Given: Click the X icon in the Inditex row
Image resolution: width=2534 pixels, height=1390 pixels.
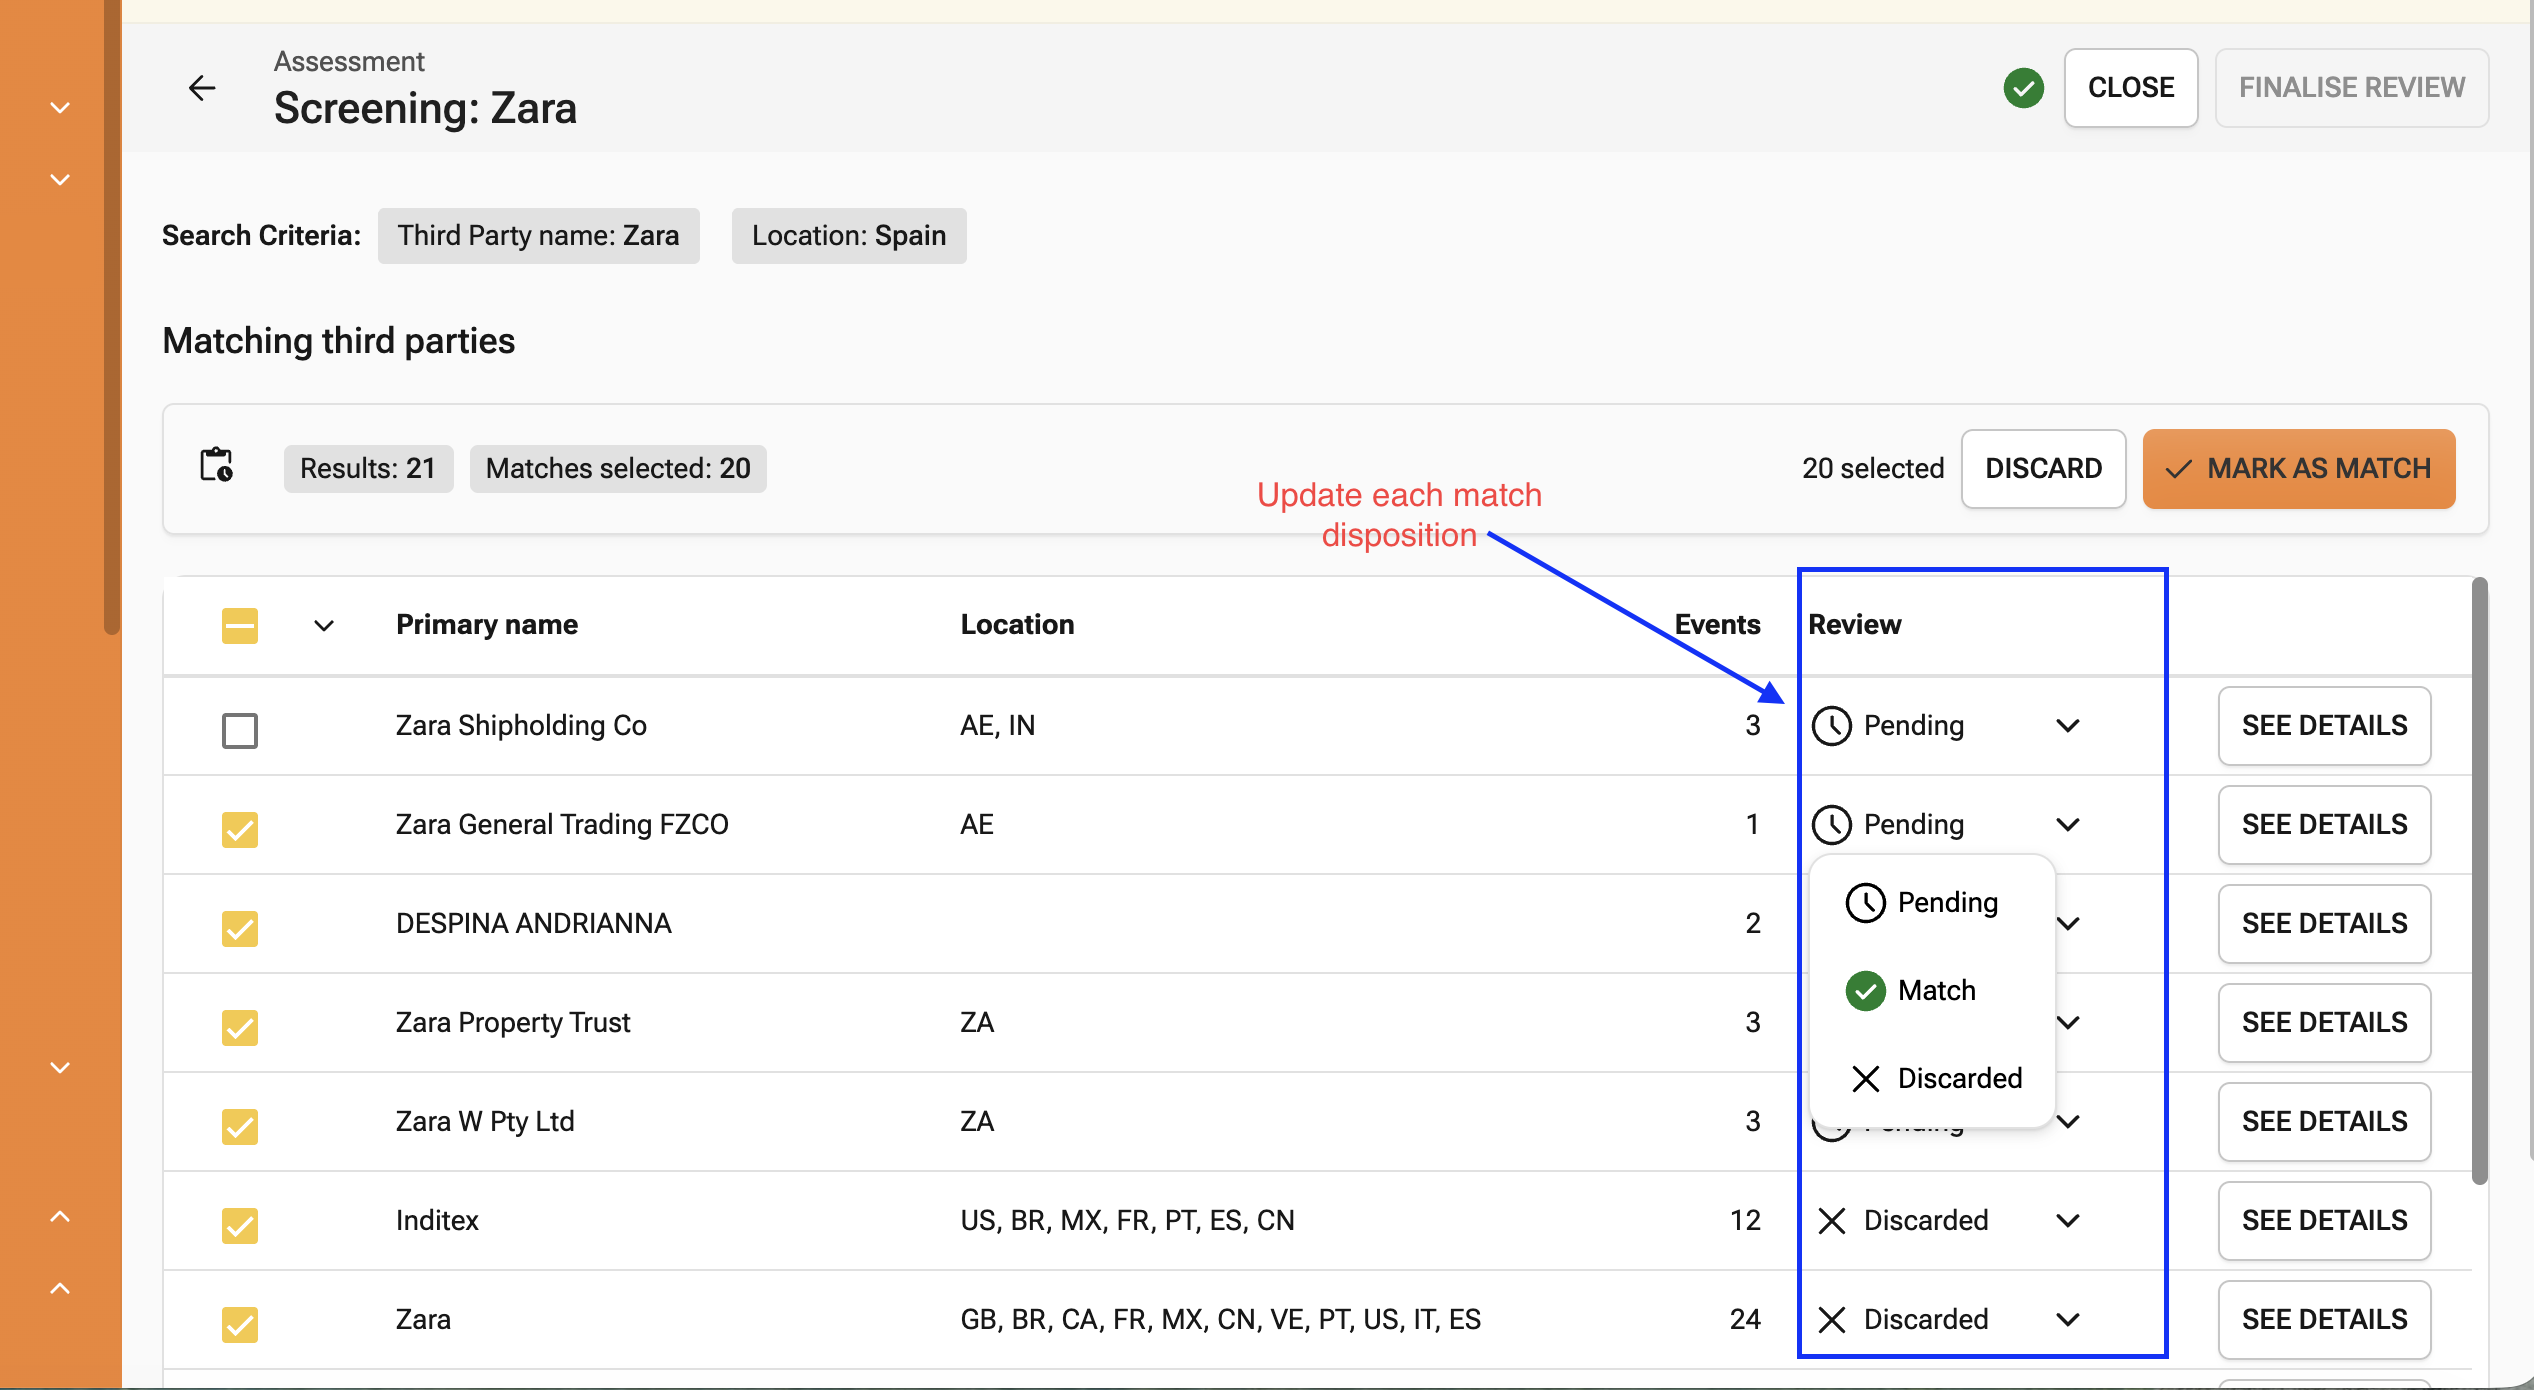Looking at the screenshot, I should click(1831, 1221).
